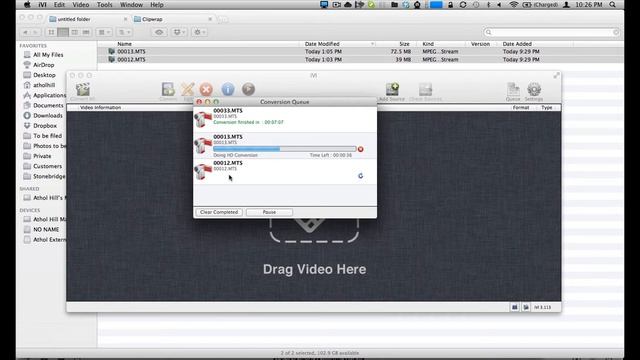Click the Finder back arrow
Screen dimensions: 640x360
pos(26,32)
